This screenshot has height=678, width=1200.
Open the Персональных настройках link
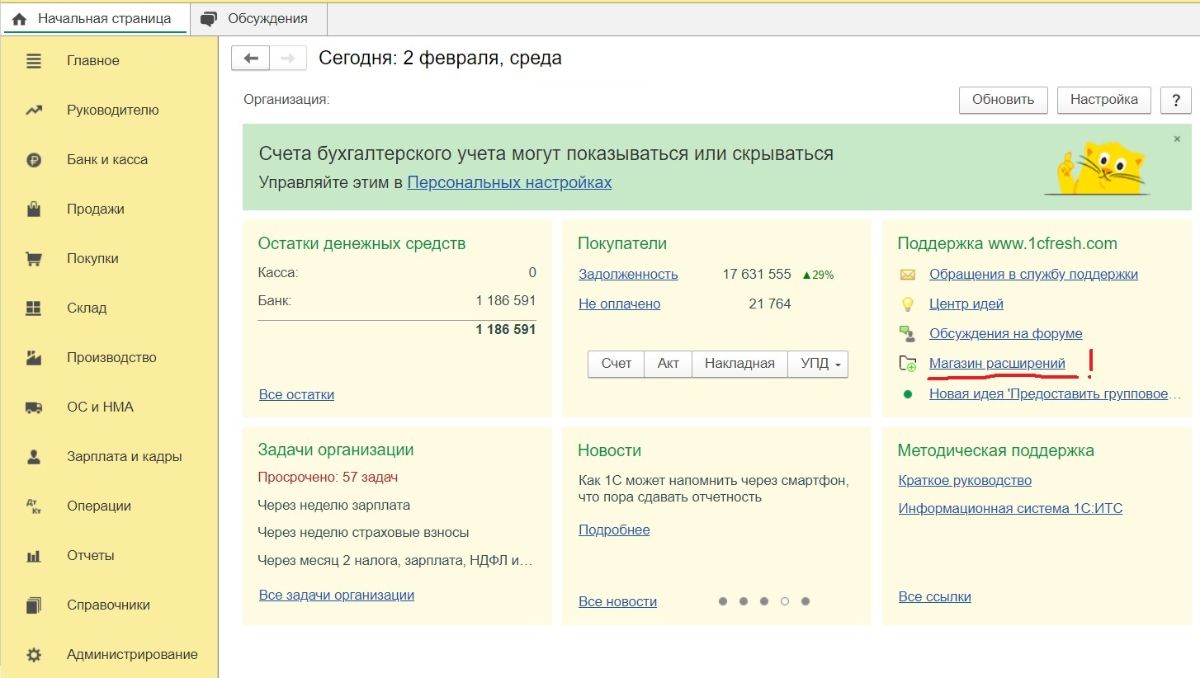[x=509, y=183]
